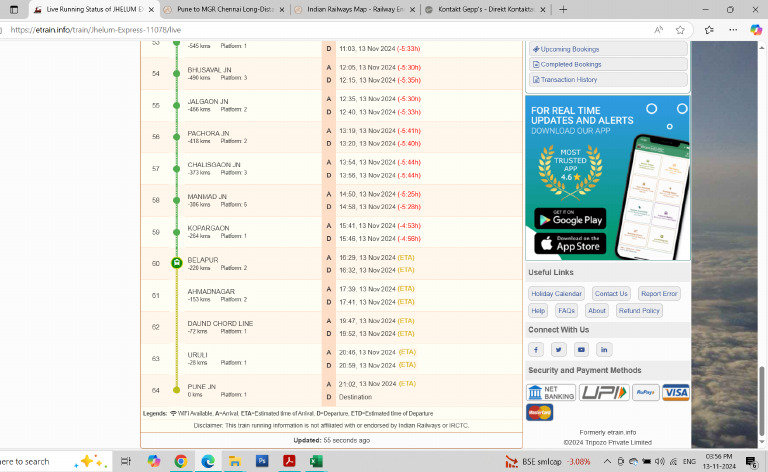Open Completed Bookings link
This screenshot has width=768, height=472.
[x=608, y=64]
